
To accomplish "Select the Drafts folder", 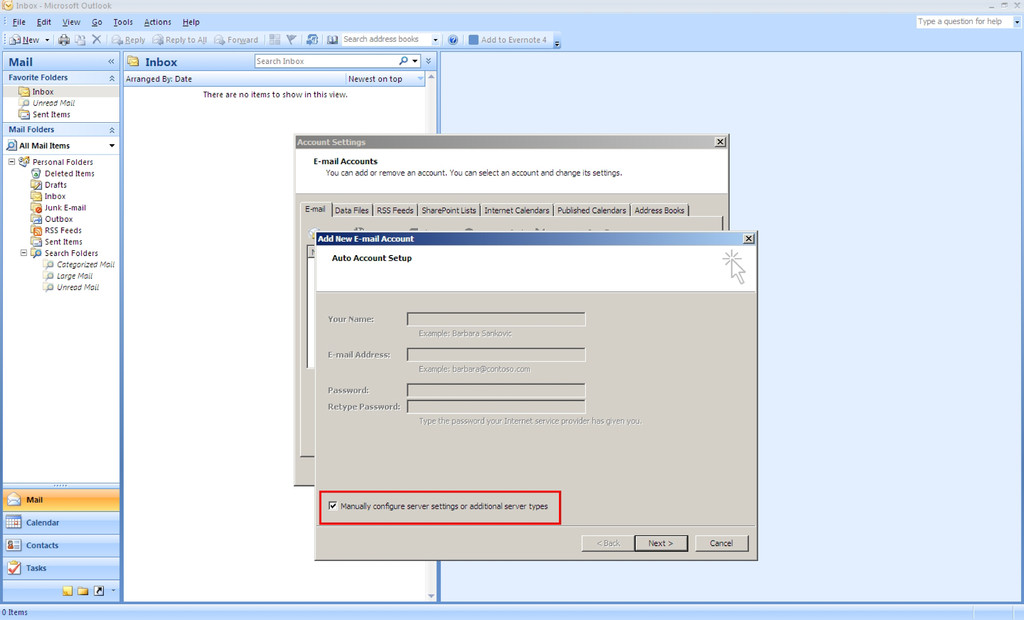I will [x=55, y=185].
